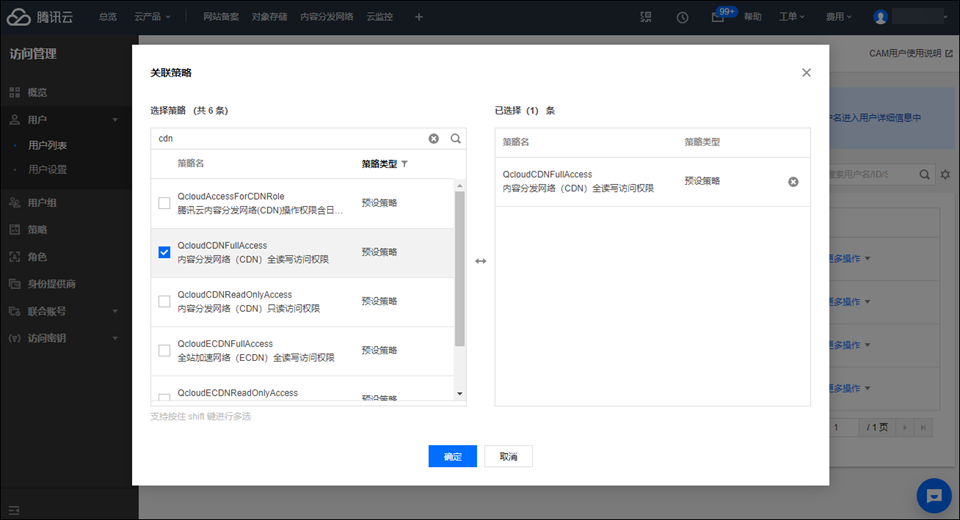Open 对象存储 in top navigation
Screen dimensions: 960x520
click(269, 17)
